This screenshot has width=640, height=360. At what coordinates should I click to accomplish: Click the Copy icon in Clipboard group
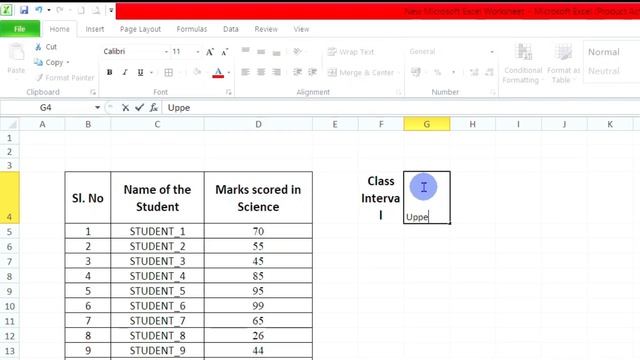pyautogui.click(x=38, y=62)
